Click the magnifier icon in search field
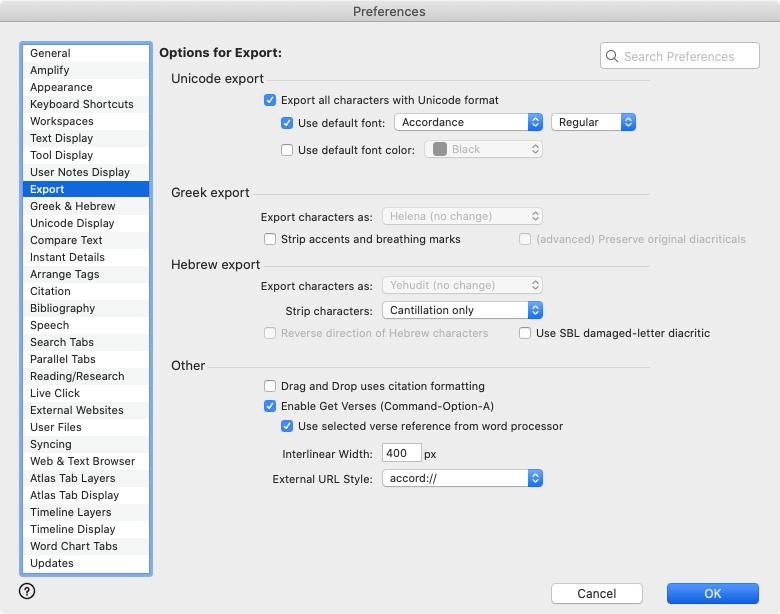This screenshot has width=780, height=614. [612, 57]
